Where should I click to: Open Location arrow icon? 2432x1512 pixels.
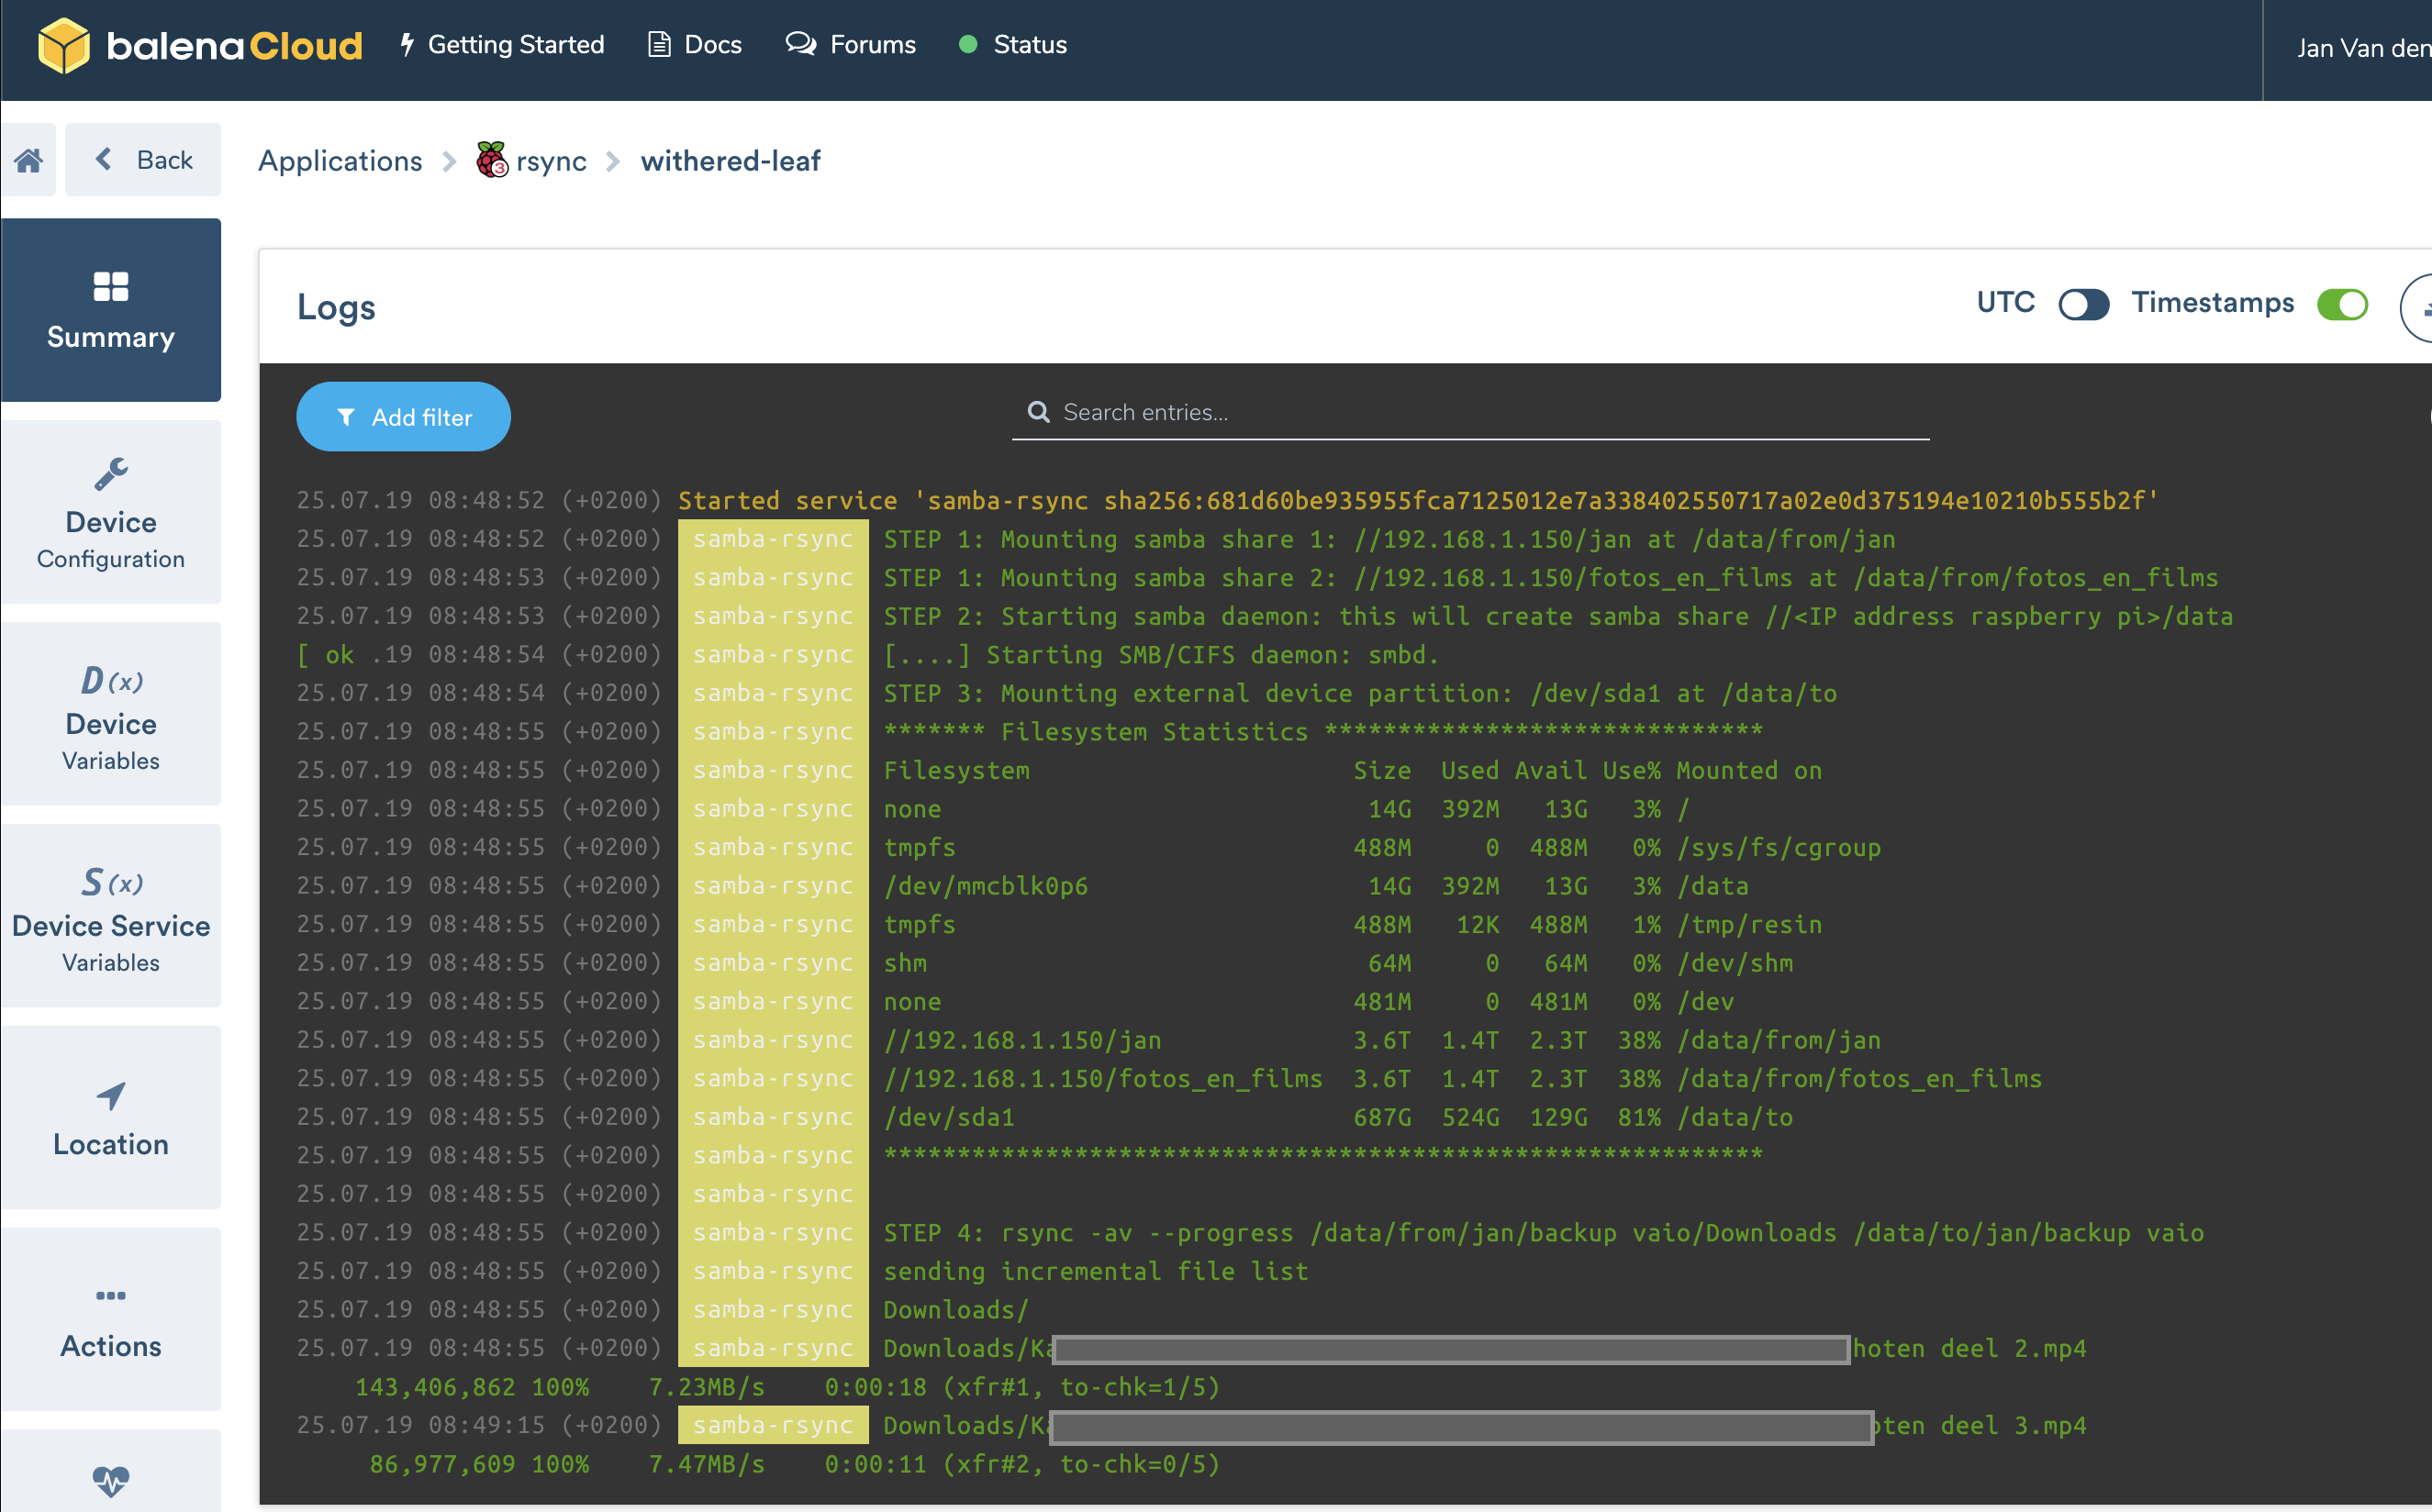[110, 1096]
